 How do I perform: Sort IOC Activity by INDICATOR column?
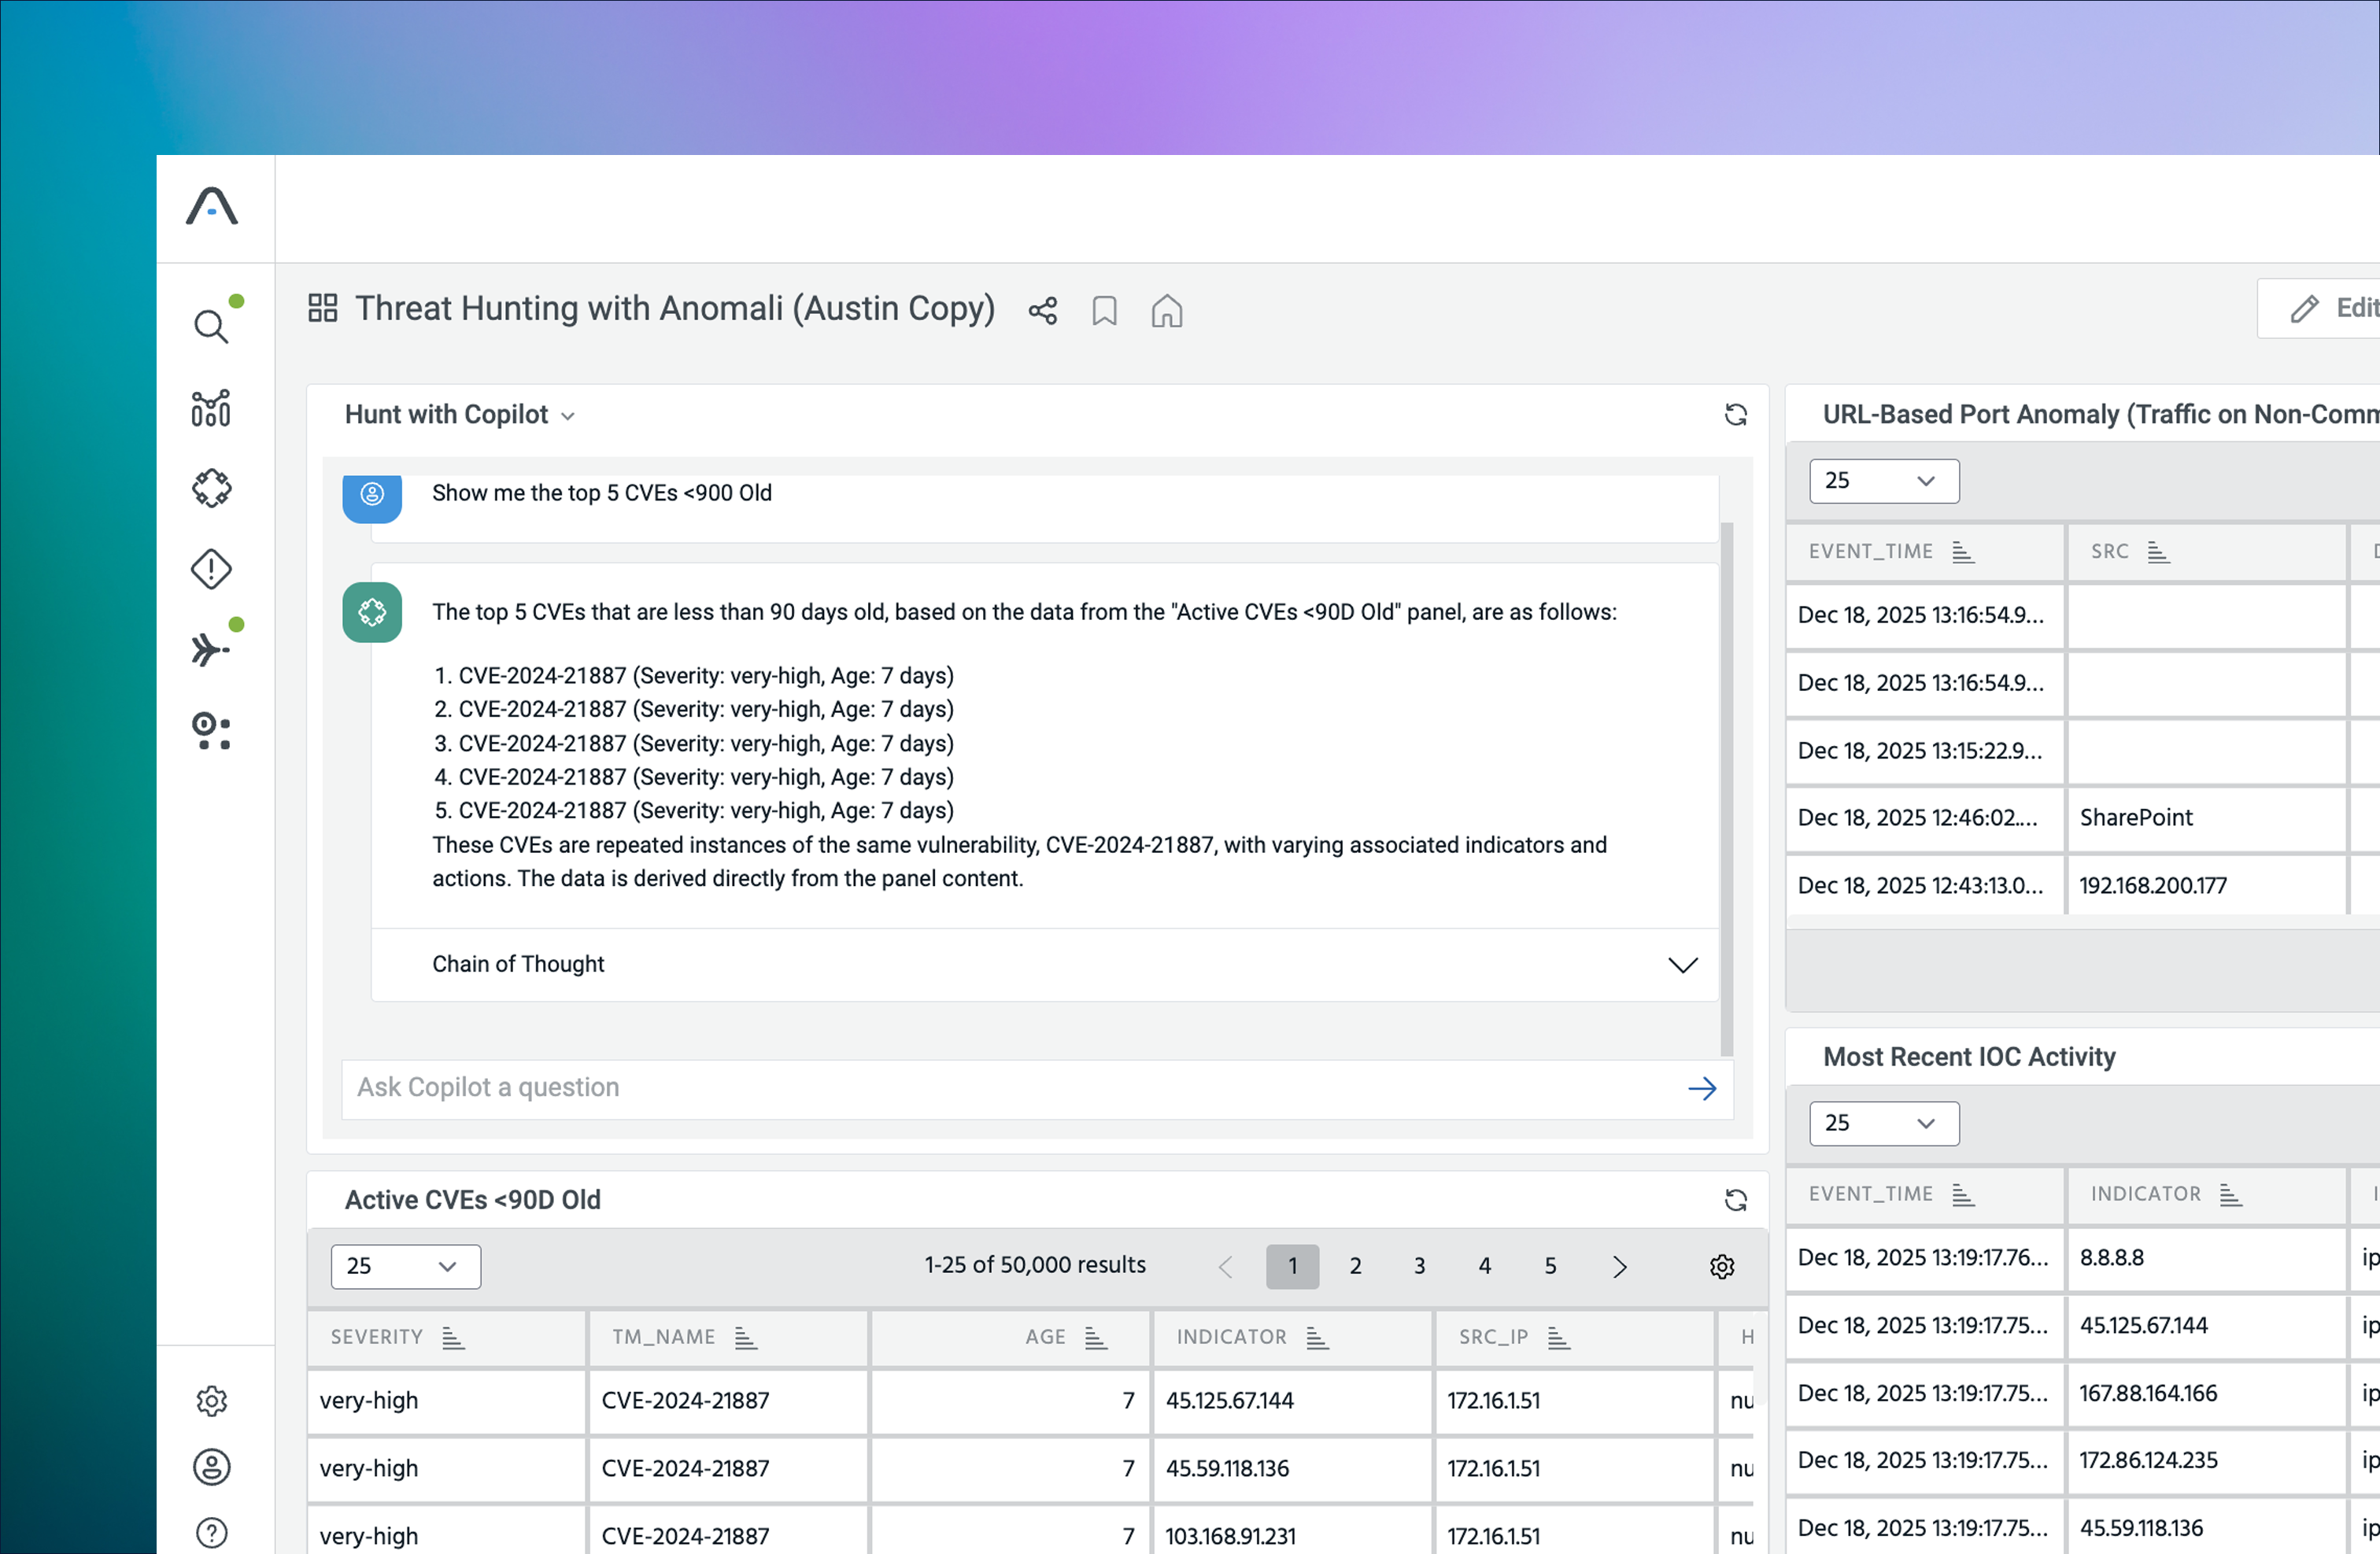(2230, 1194)
